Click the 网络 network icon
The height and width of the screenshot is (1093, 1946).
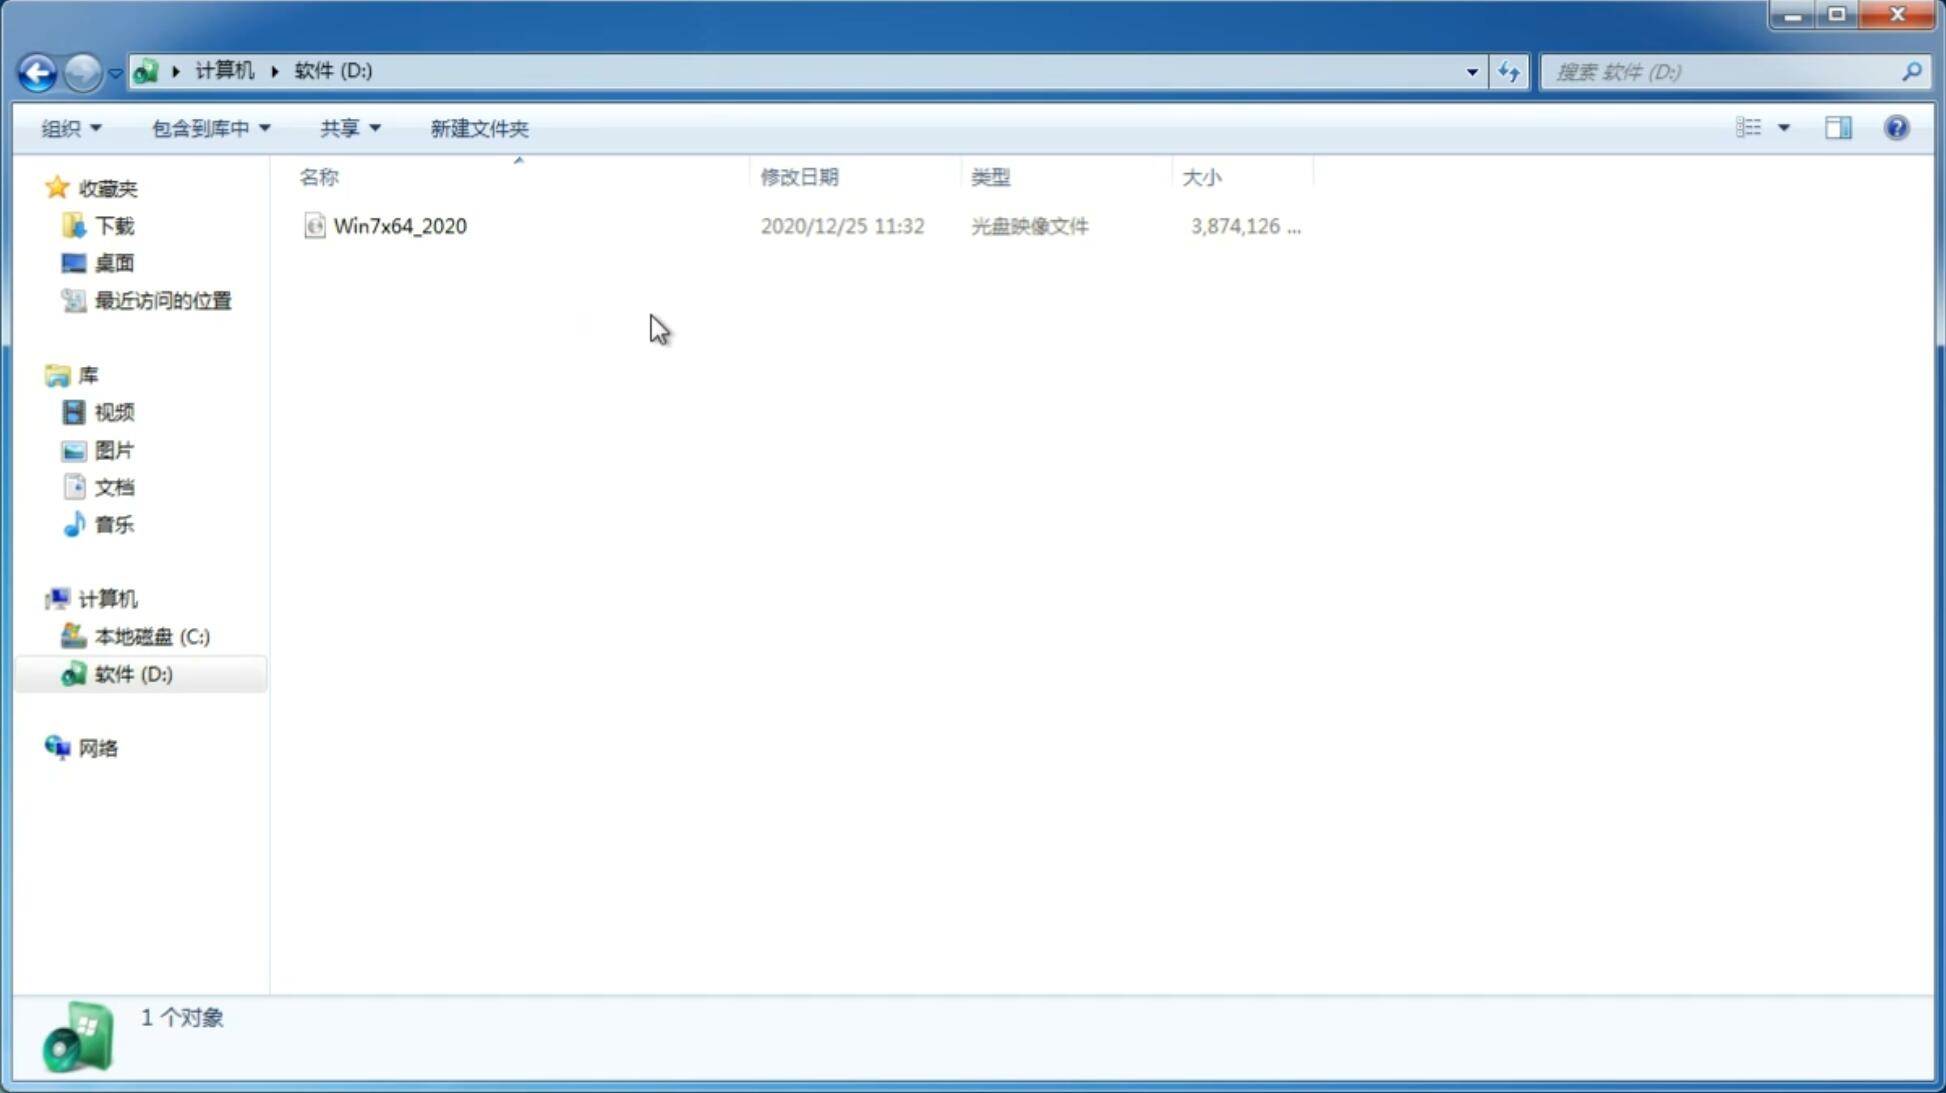click(56, 747)
